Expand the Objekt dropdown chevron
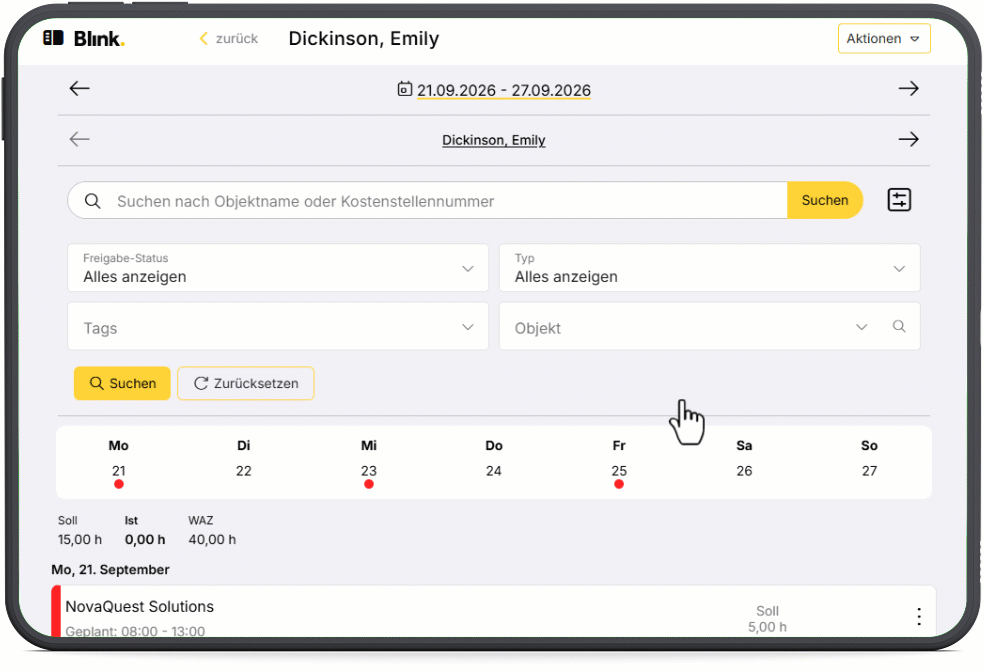Image resolution: width=984 pixels, height=672 pixels. pyautogui.click(x=861, y=327)
